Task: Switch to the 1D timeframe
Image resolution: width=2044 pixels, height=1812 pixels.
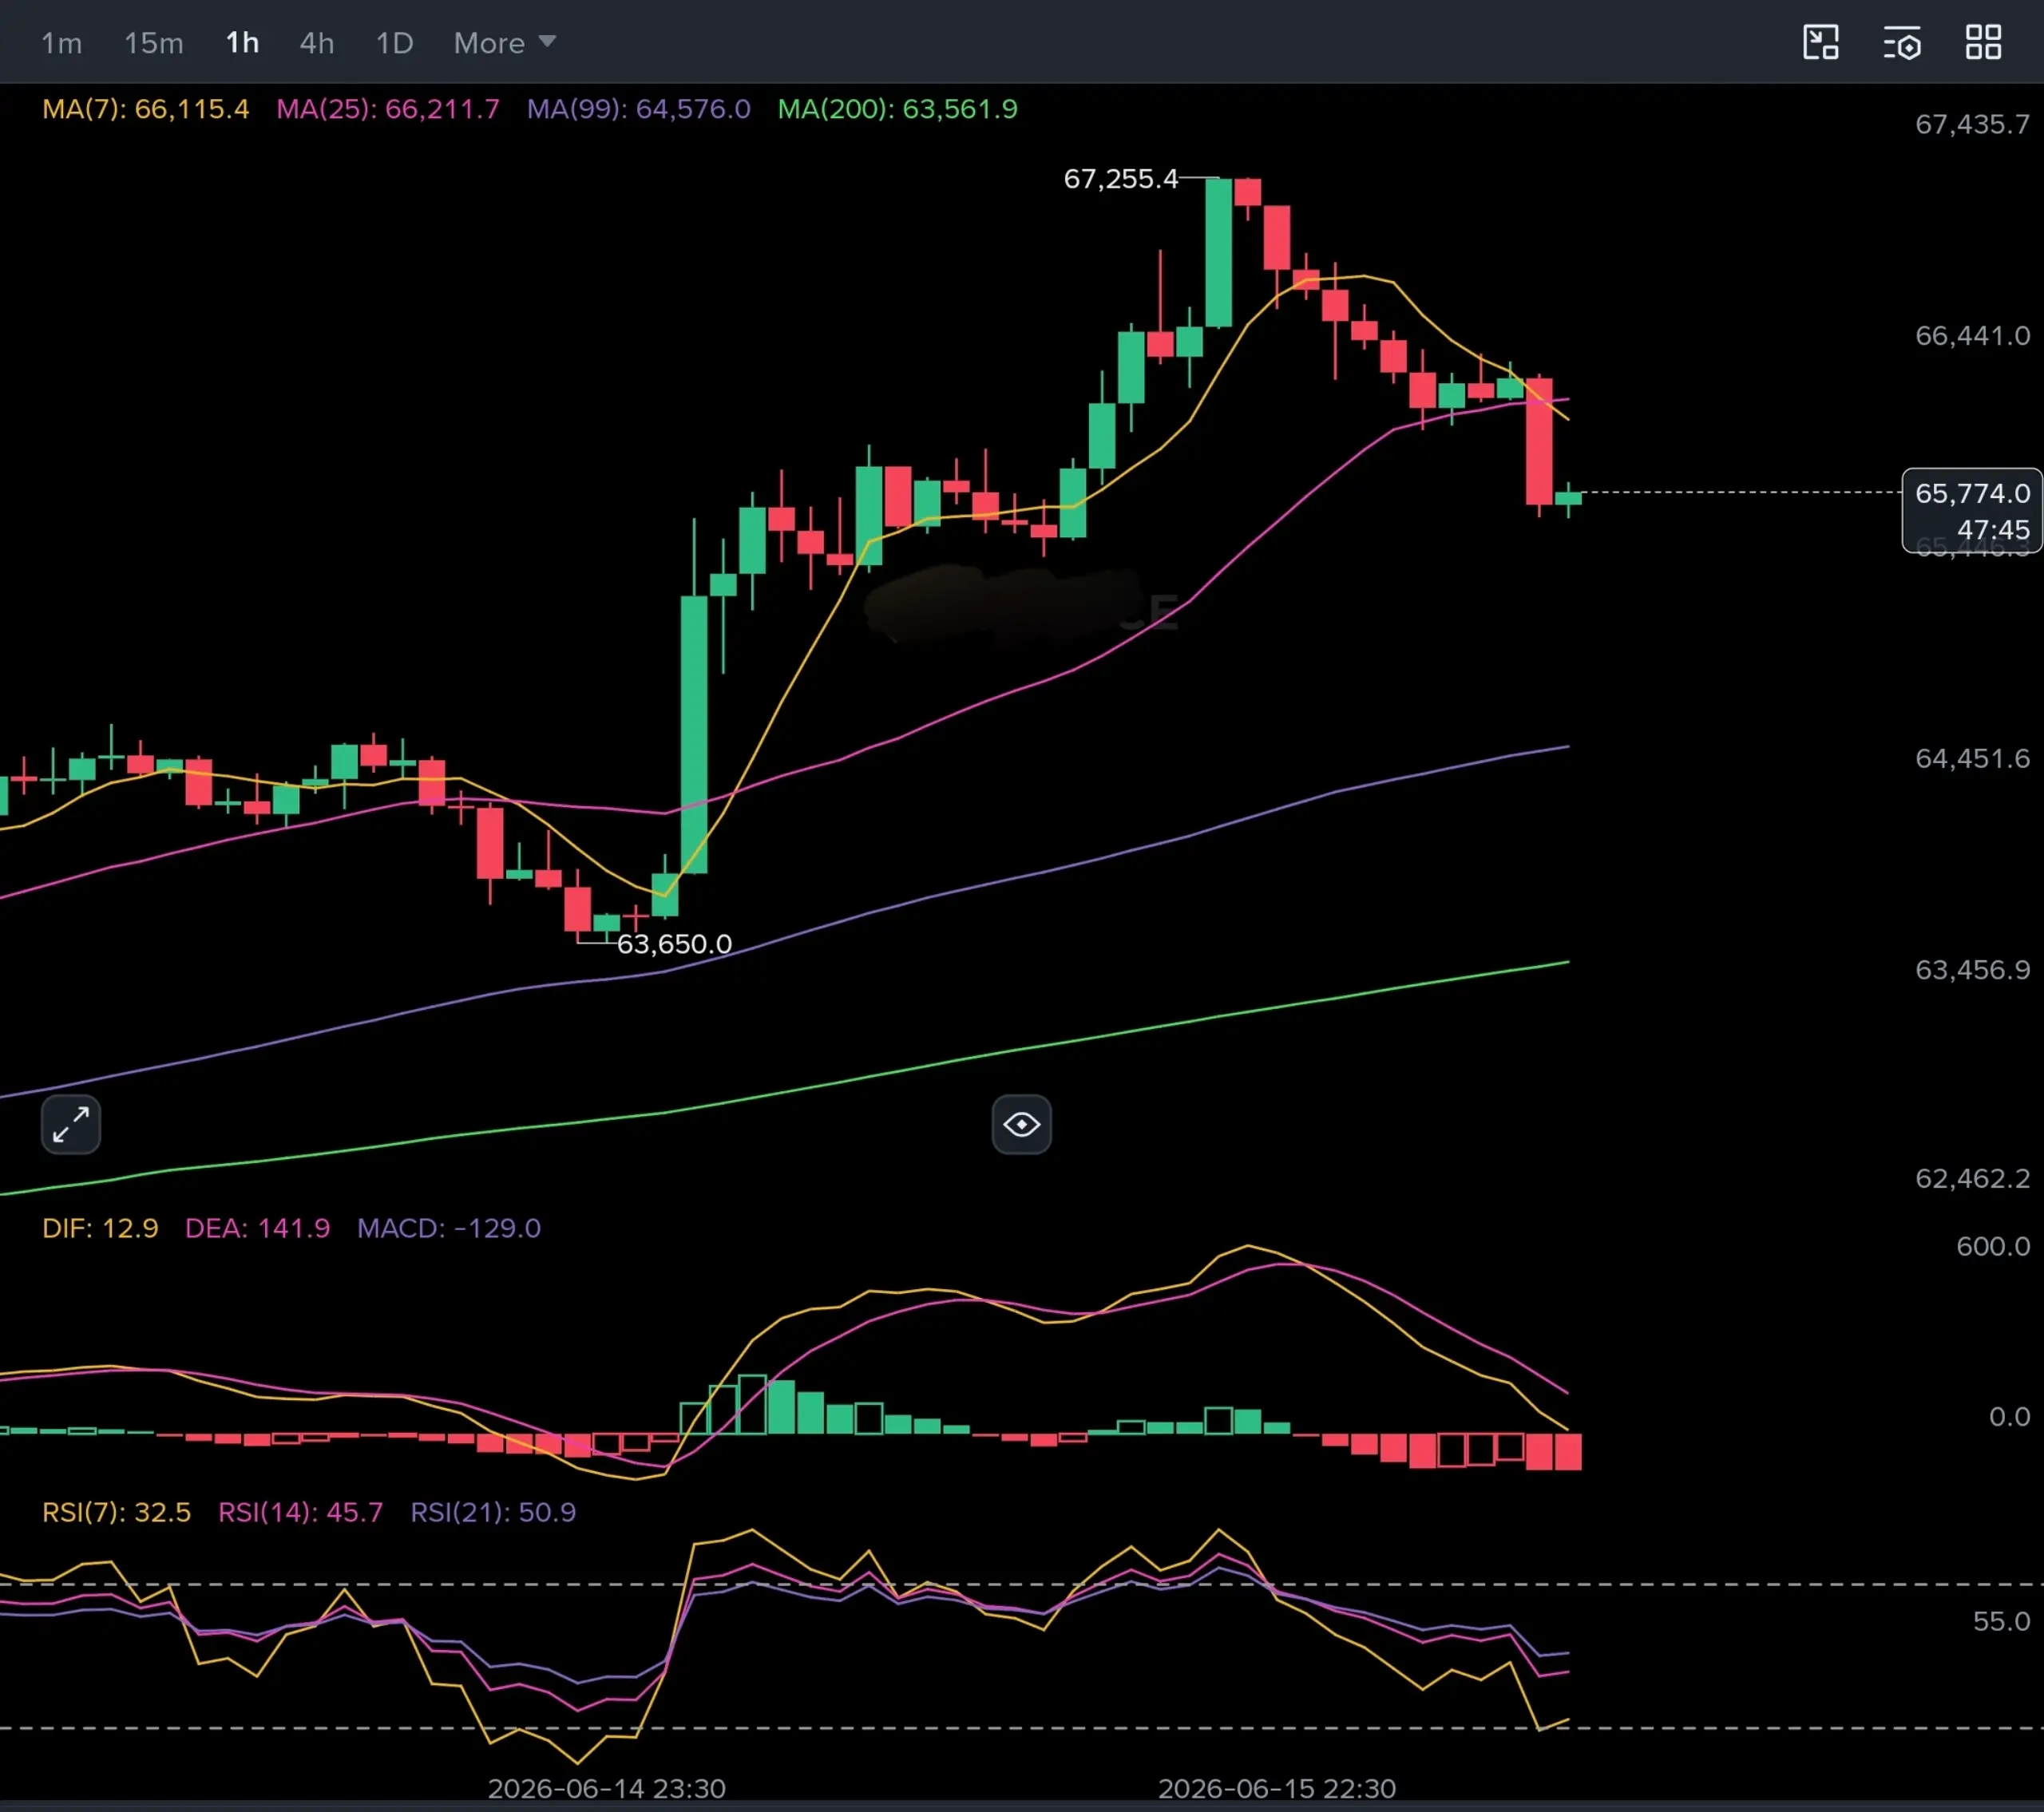Action: pyautogui.click(x=394, y=43)
